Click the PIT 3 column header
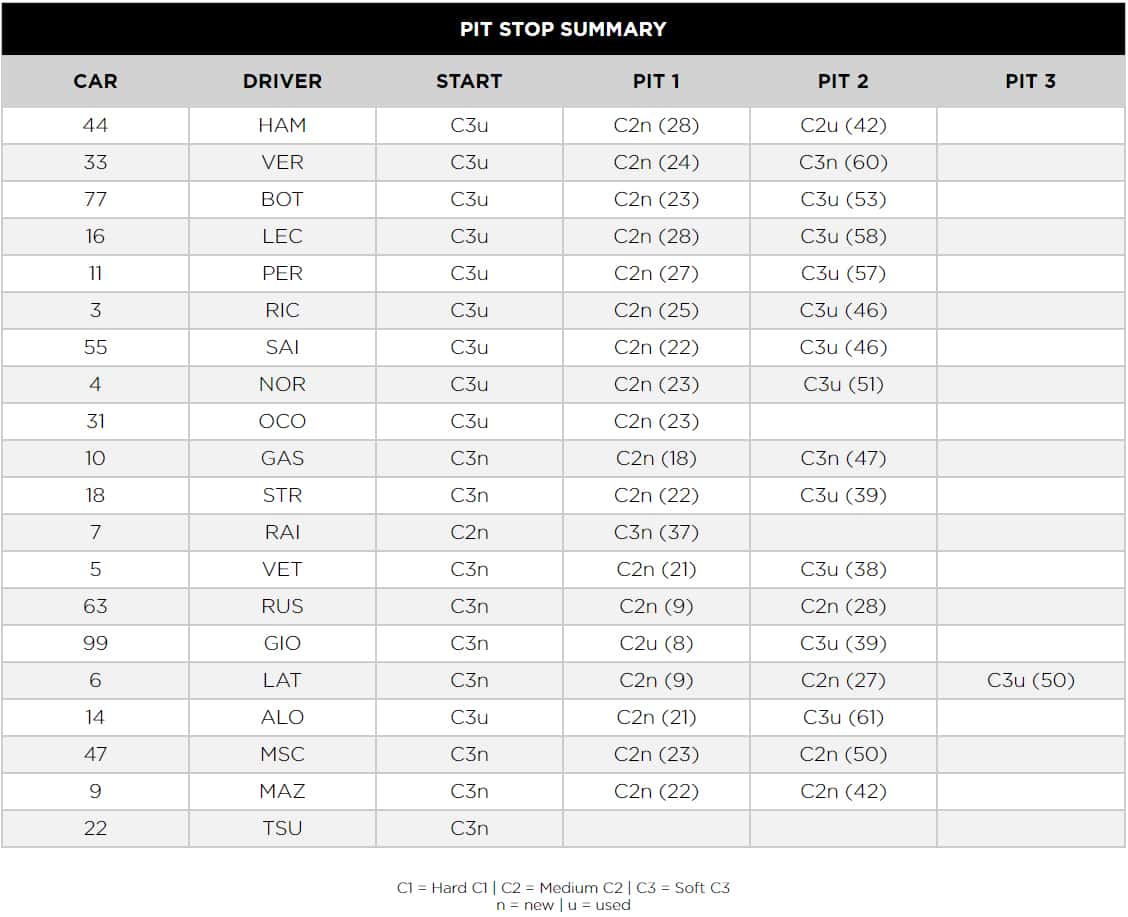1128x917 pixels. [1031, 81]
